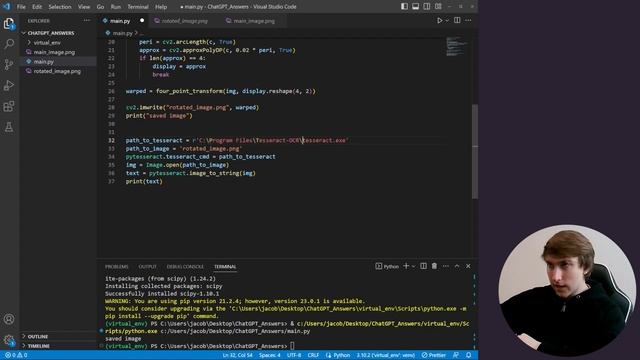This screenshot has width=640, height=360.
Task: Switch to main_image.png editor tab
Action: pos(254,21)
